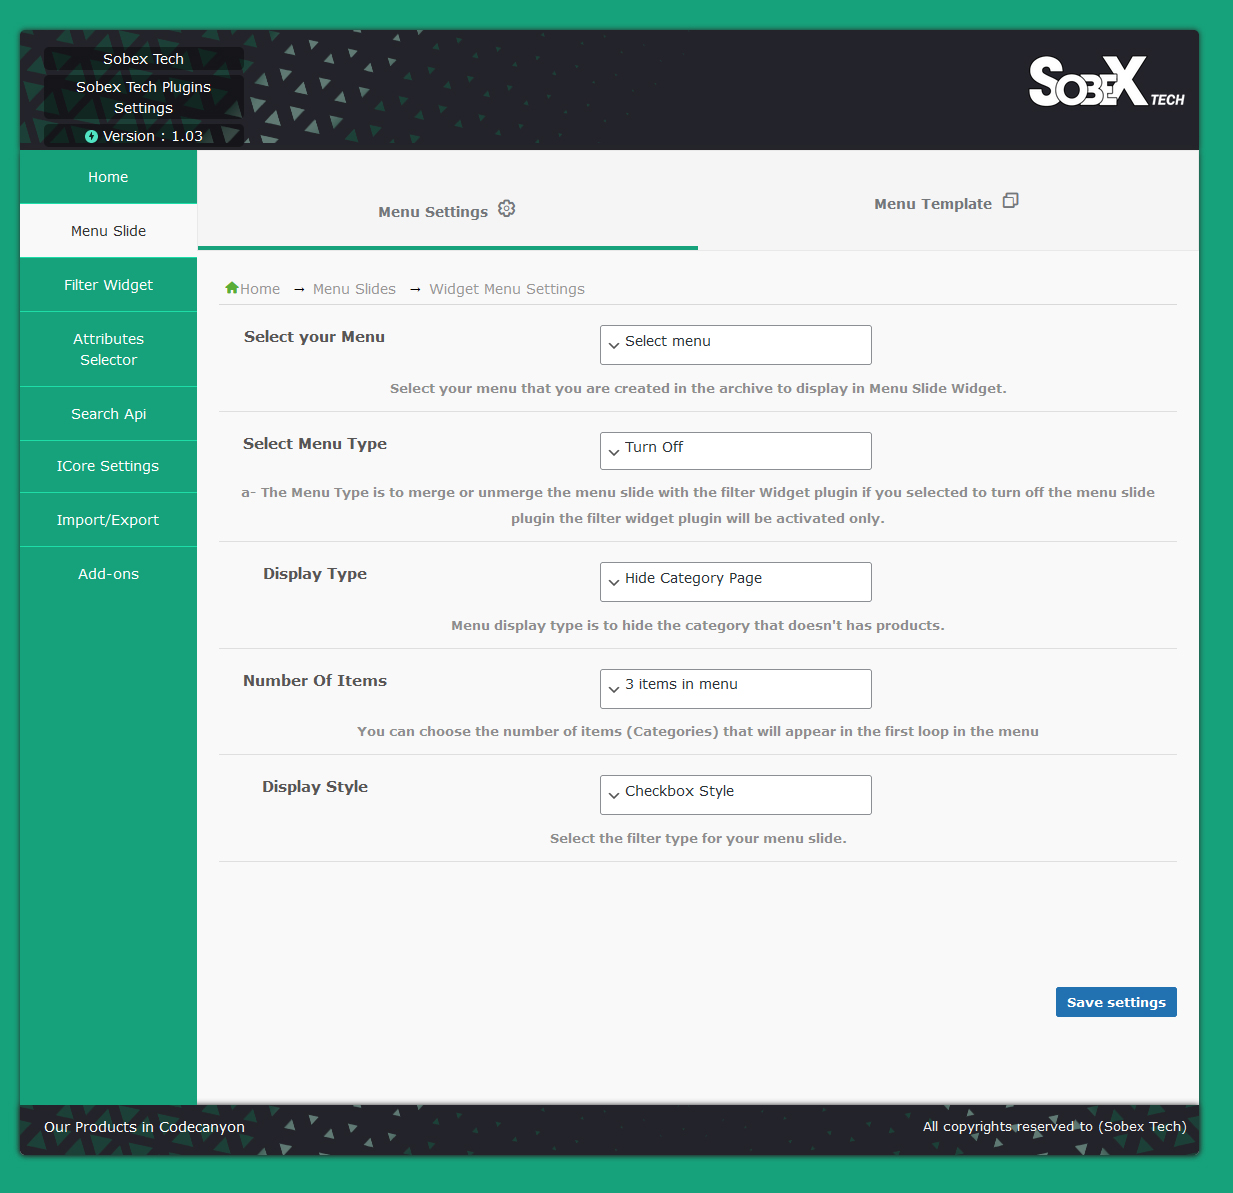
Task: Click the green home icon in breadcrumb
Action: click(232, 288)
